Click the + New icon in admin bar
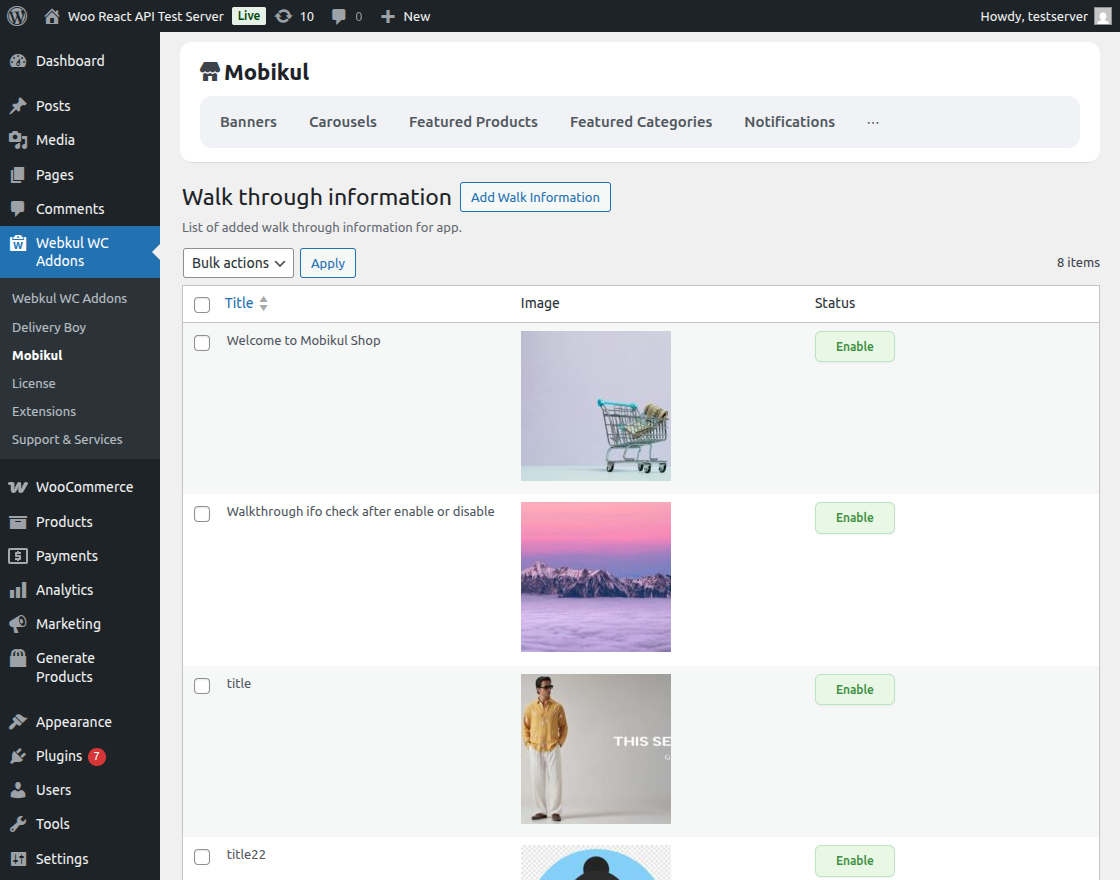The image size is (1120, 880). [387, 16]
